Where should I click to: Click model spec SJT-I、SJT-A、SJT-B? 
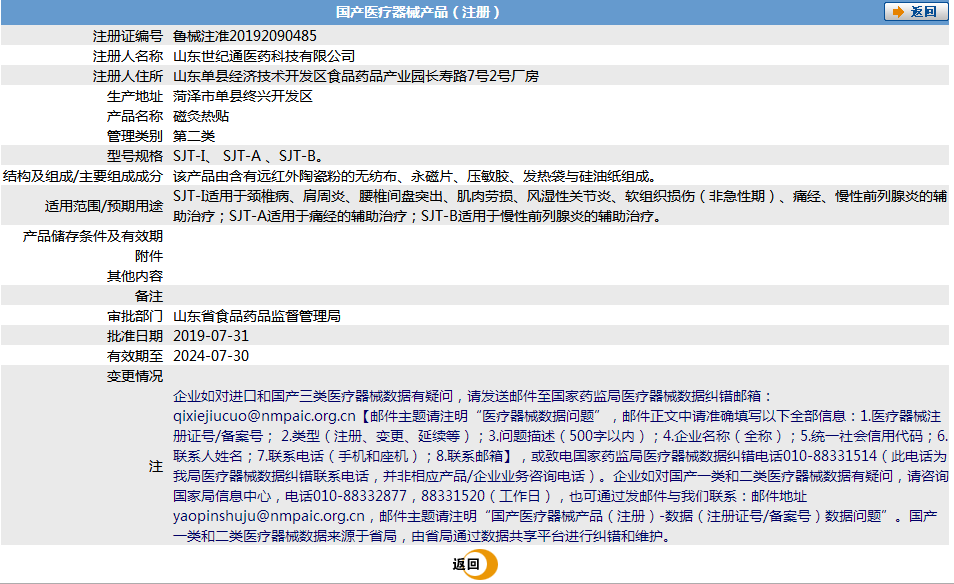(248, 156)
